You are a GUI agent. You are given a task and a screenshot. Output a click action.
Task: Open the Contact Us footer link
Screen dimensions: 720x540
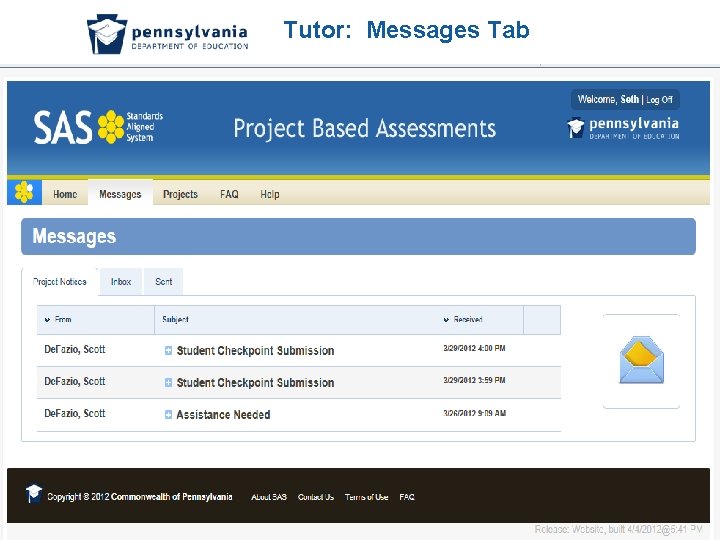[x=315, y=497]
